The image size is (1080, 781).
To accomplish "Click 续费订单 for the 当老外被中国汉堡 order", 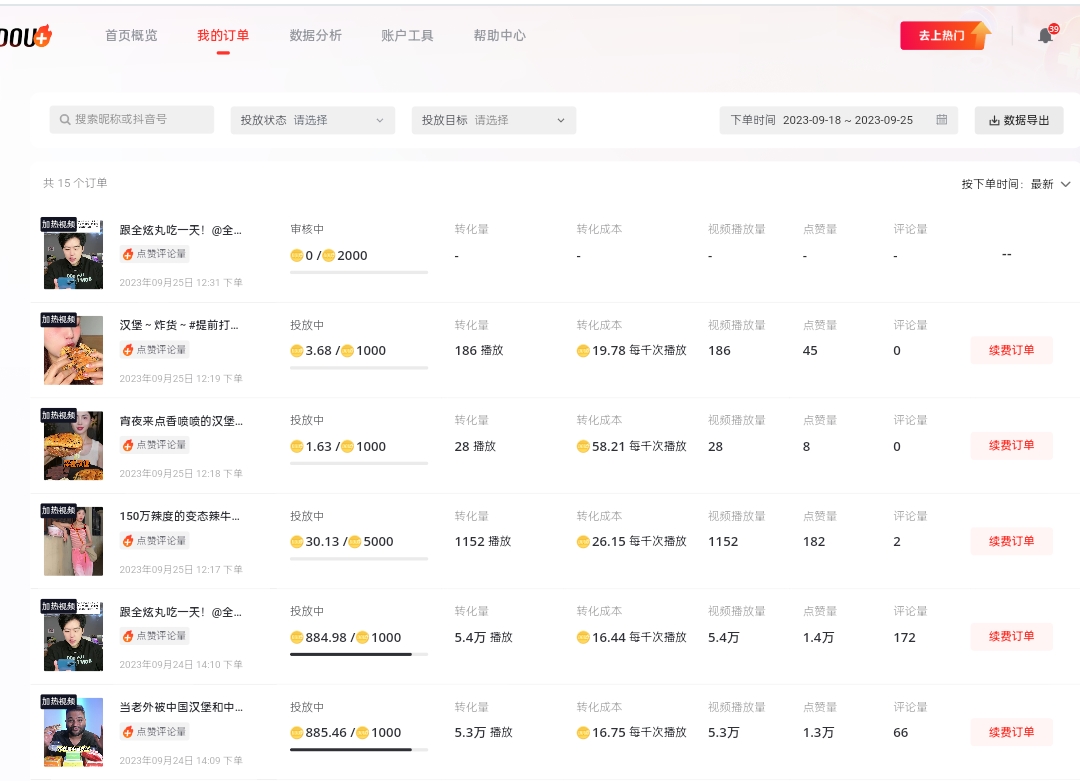I will click(1011, 732).
